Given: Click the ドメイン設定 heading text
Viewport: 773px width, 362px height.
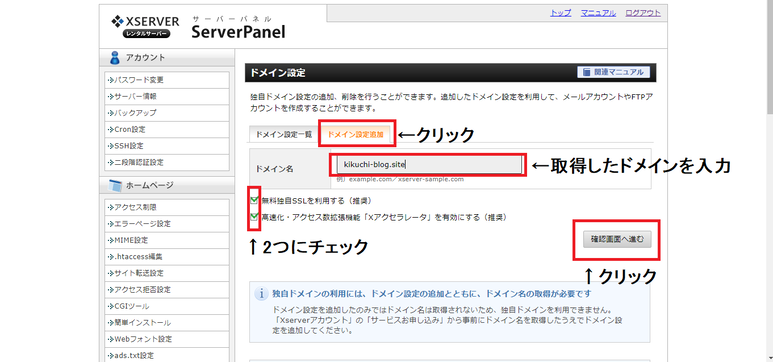Looking at the screenshot, I should coord(278,73).
